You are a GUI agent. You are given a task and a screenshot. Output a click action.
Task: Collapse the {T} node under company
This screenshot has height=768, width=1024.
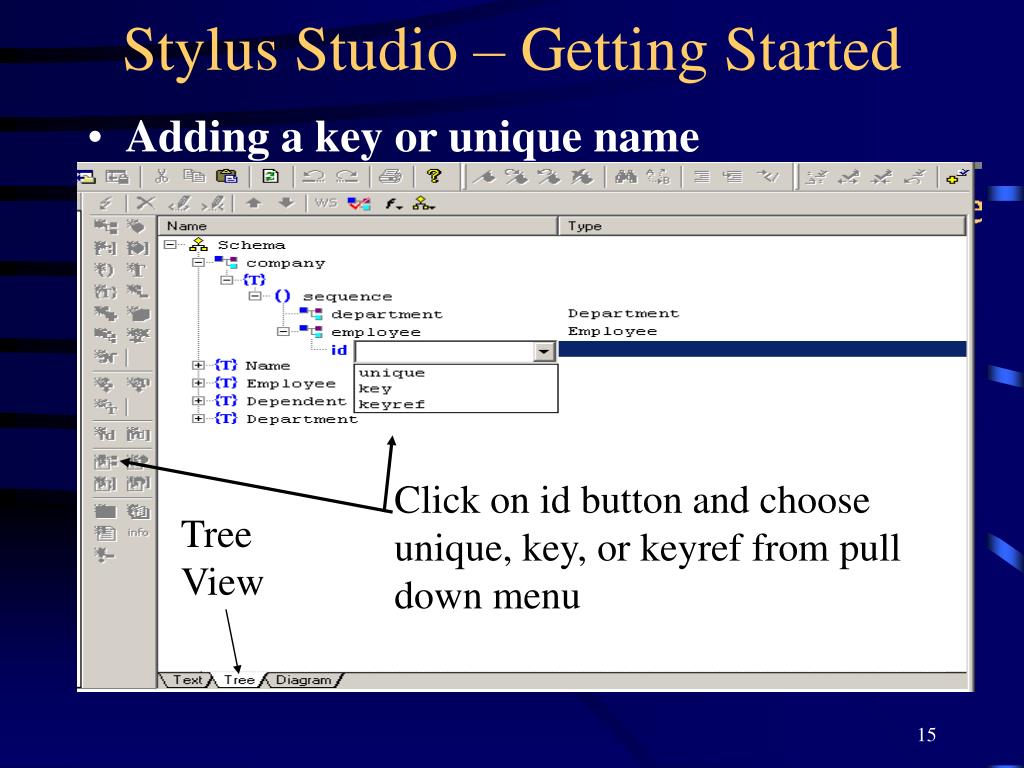227,280
